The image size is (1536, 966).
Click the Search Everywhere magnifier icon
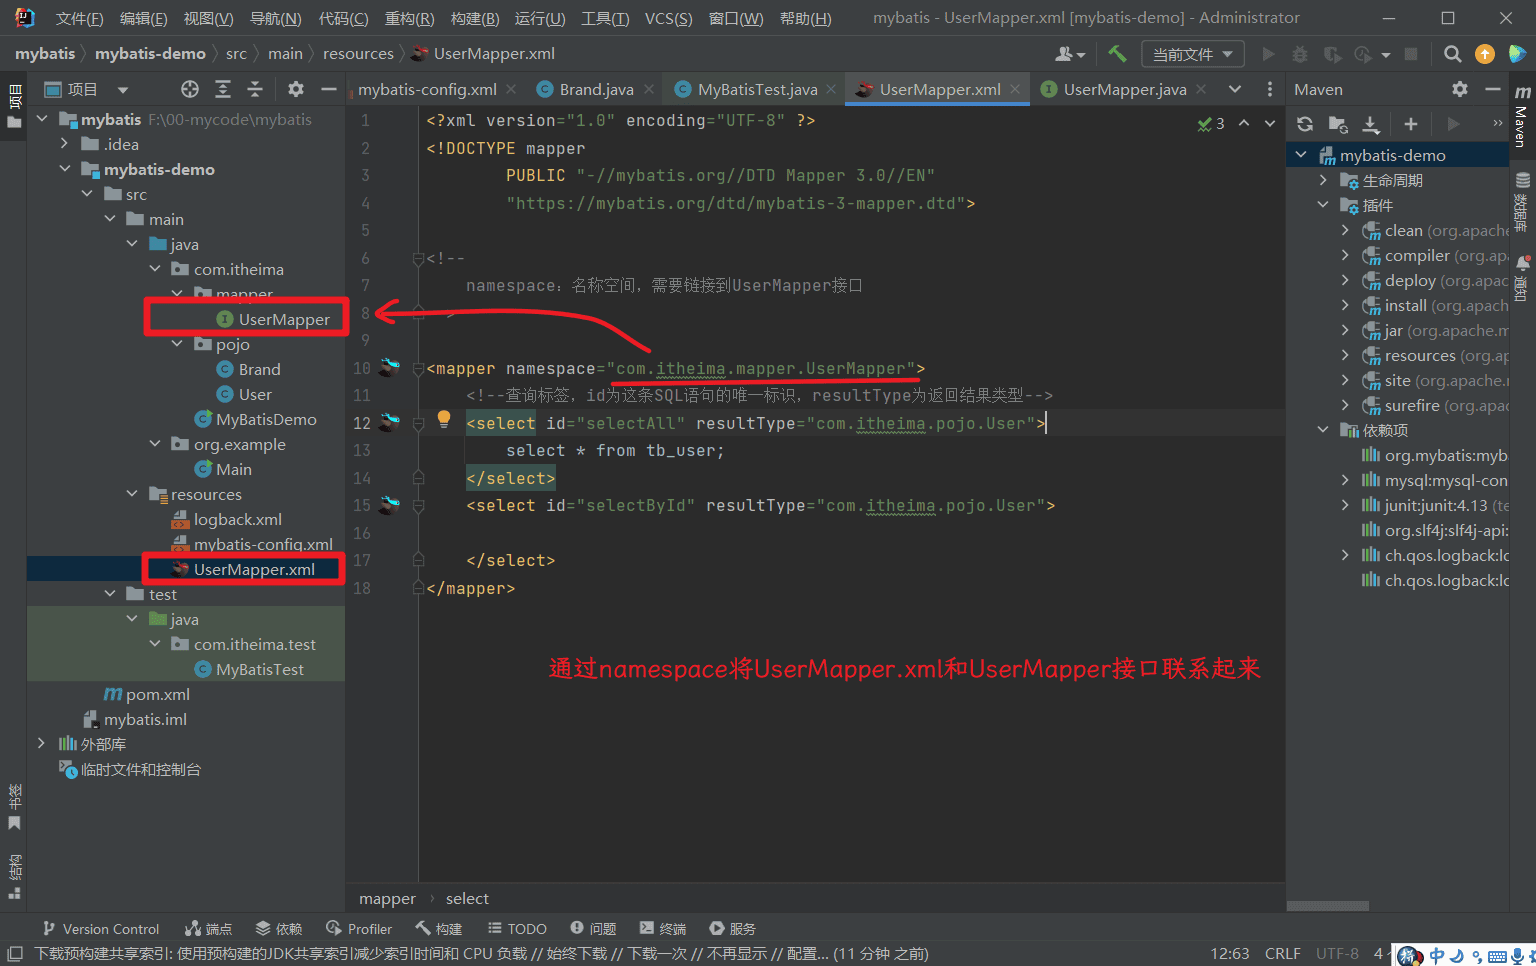coord(1452,54)
